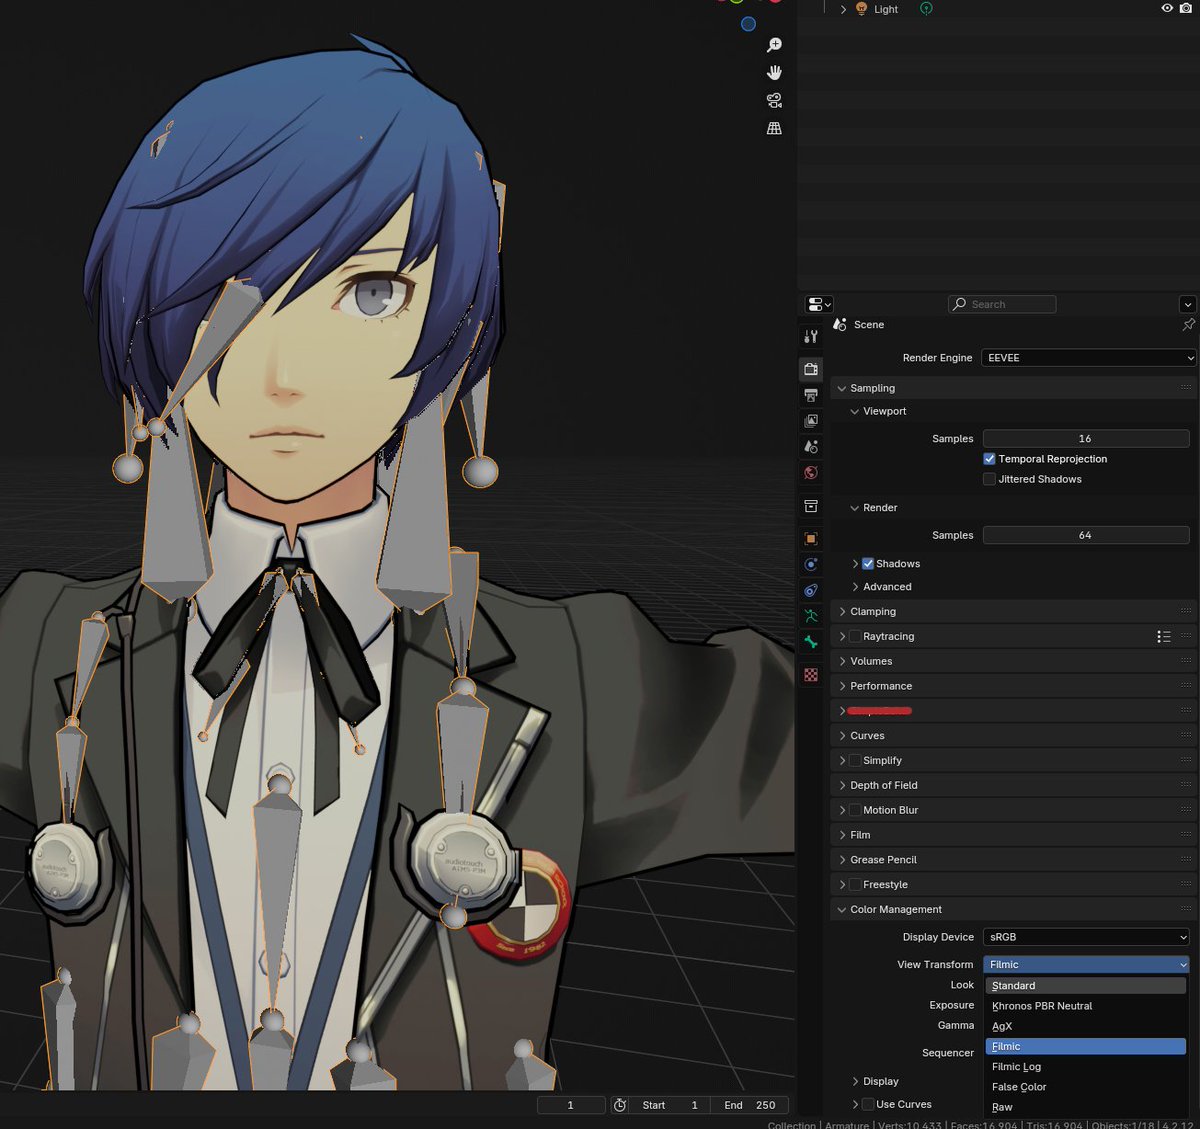Toggle the Shadows checkbox
Image resolution: width=1200 pixels, height=1129 pixels.
(x=868, y=564)
